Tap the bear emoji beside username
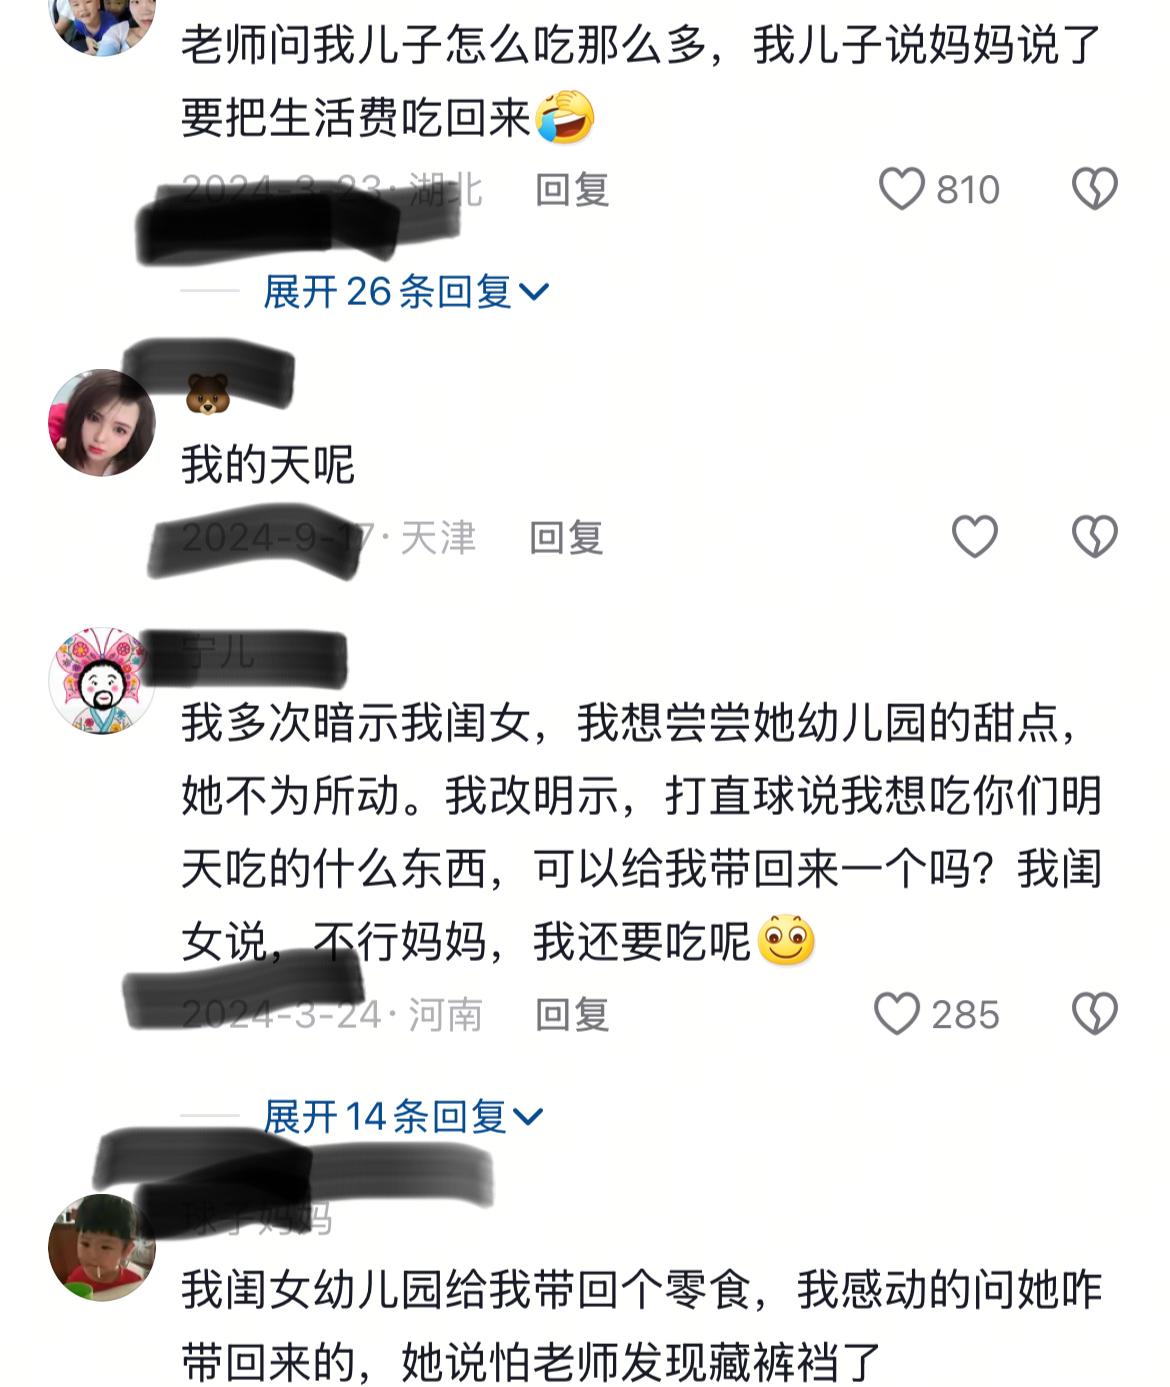Screen dimensions: 1170x1387 point(208,394)
